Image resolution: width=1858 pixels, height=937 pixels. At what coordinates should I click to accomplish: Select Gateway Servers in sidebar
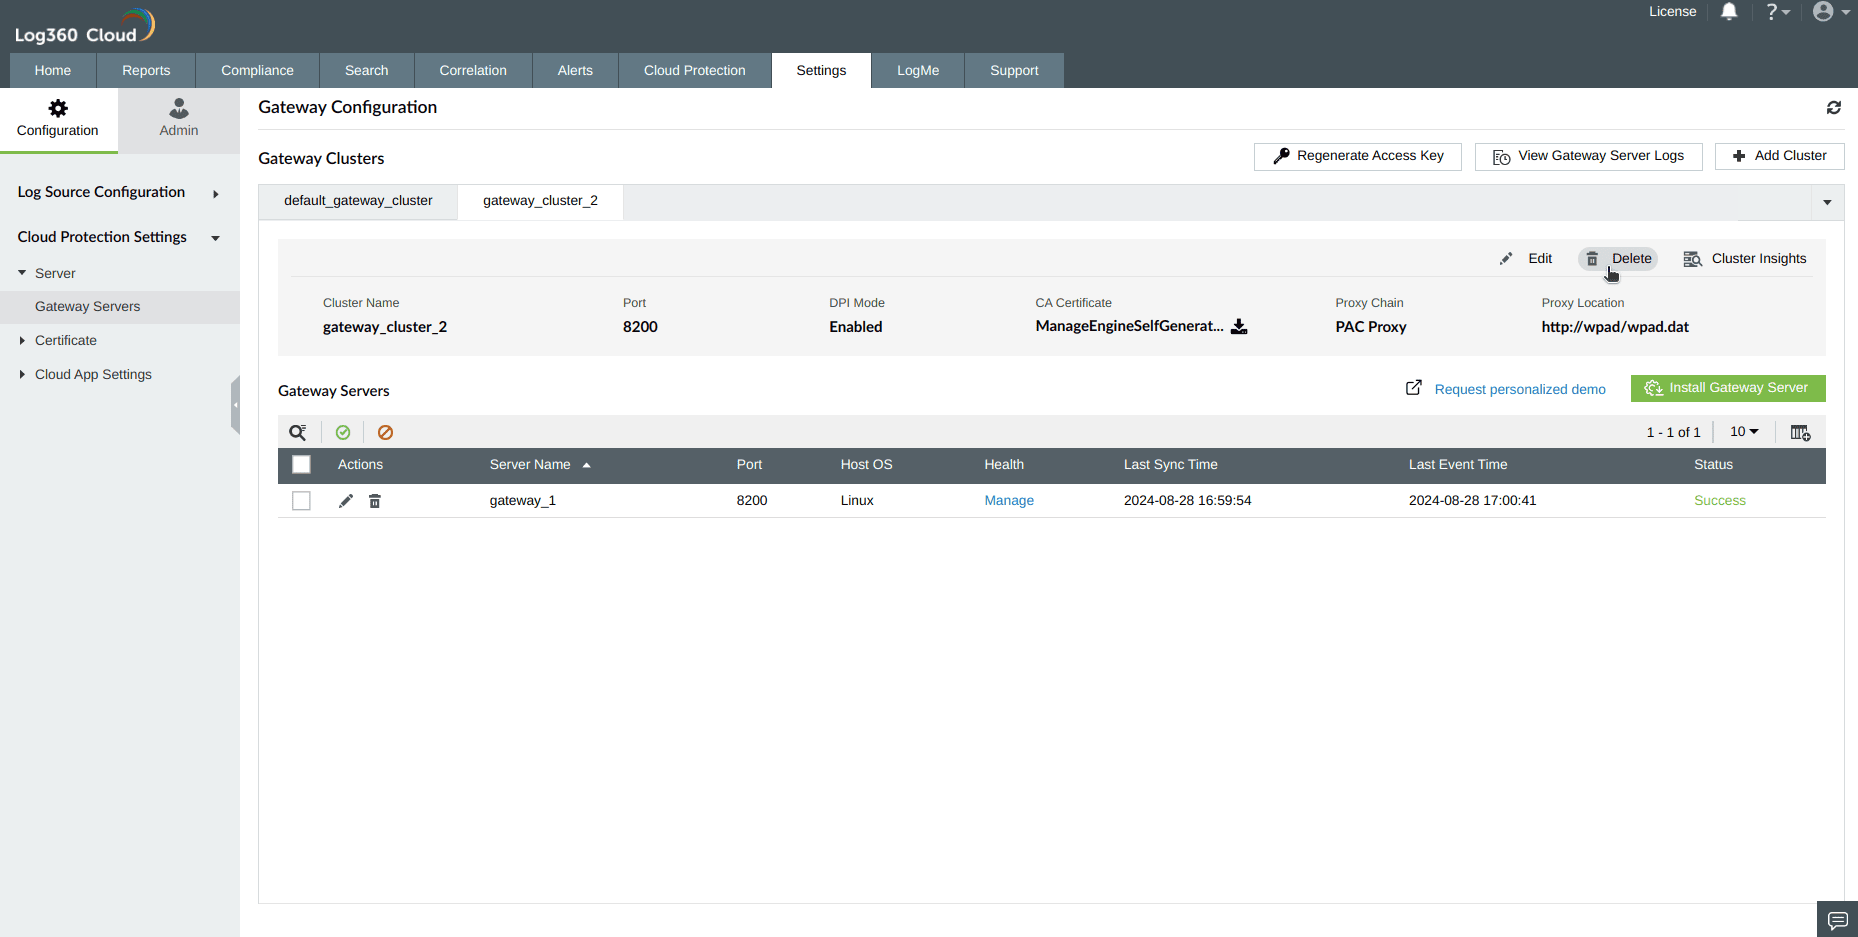(x=120, y=307)
